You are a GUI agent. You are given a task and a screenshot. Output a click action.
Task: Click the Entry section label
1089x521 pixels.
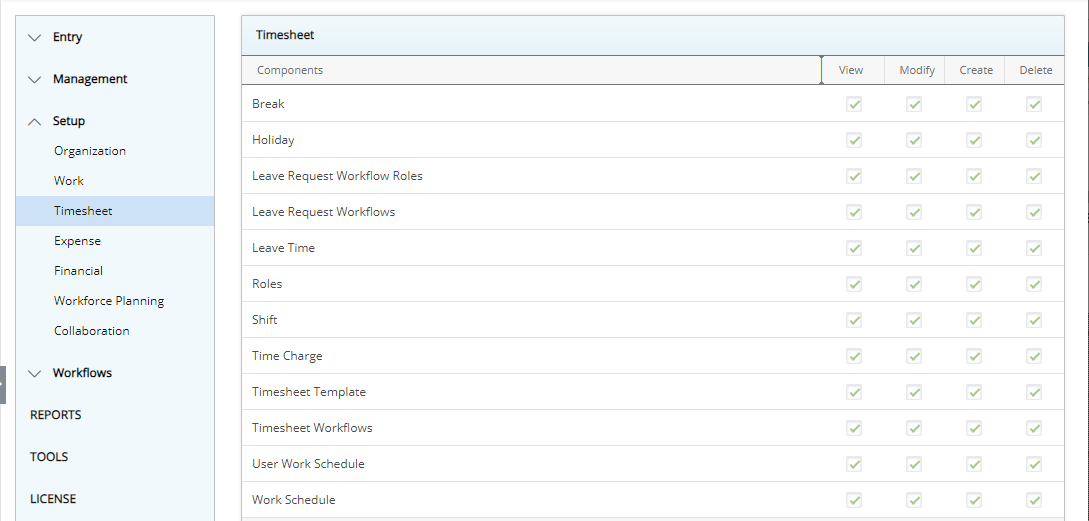pos(67,37)
